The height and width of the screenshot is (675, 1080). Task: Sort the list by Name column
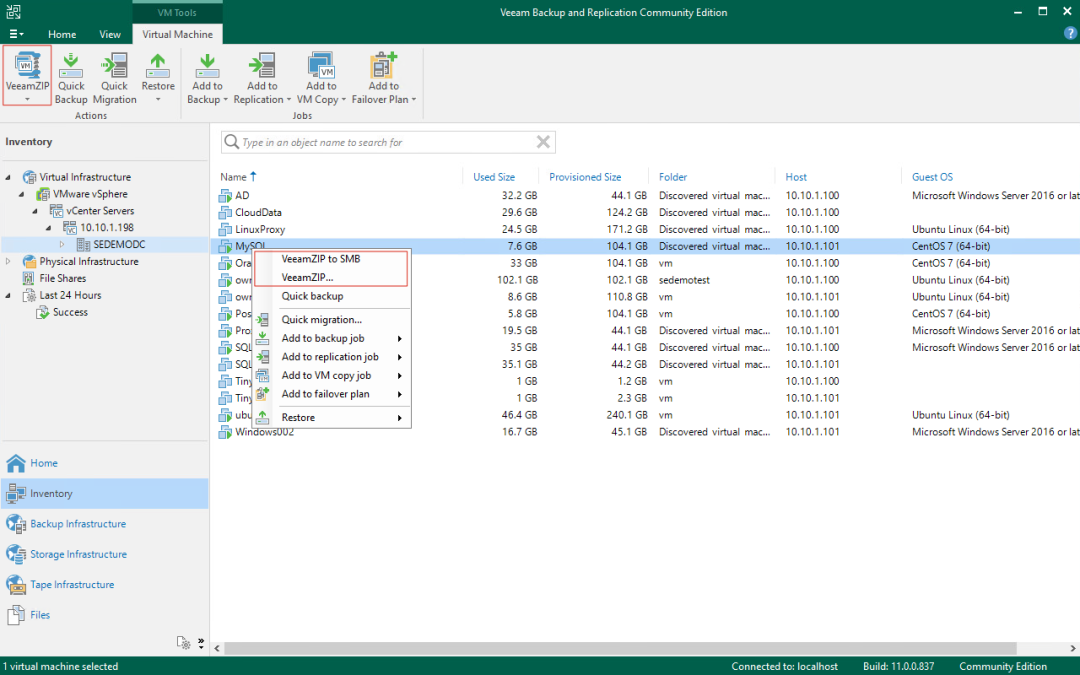pyautogui.click(x=233, y=177)
